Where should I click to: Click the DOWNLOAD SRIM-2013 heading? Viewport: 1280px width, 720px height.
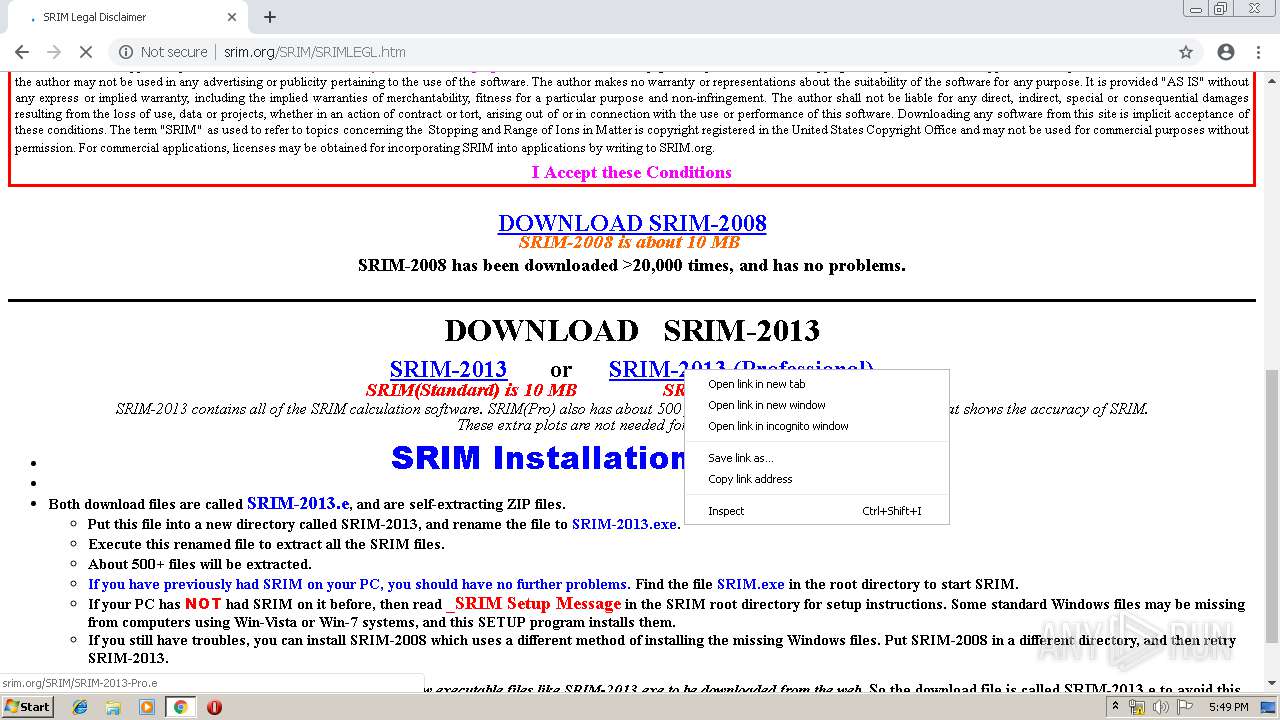point(632,330)
